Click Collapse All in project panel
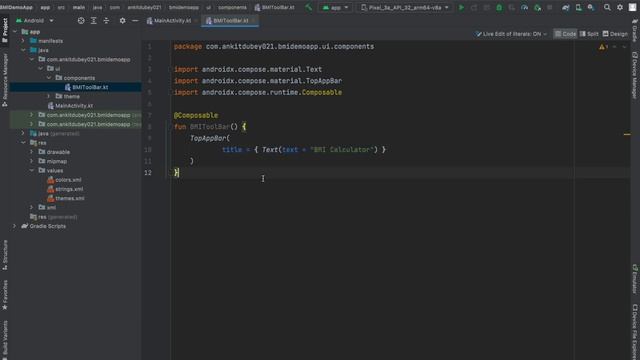Image resolution: width=640 pixels, height=360 pixels. click(106, 20)
